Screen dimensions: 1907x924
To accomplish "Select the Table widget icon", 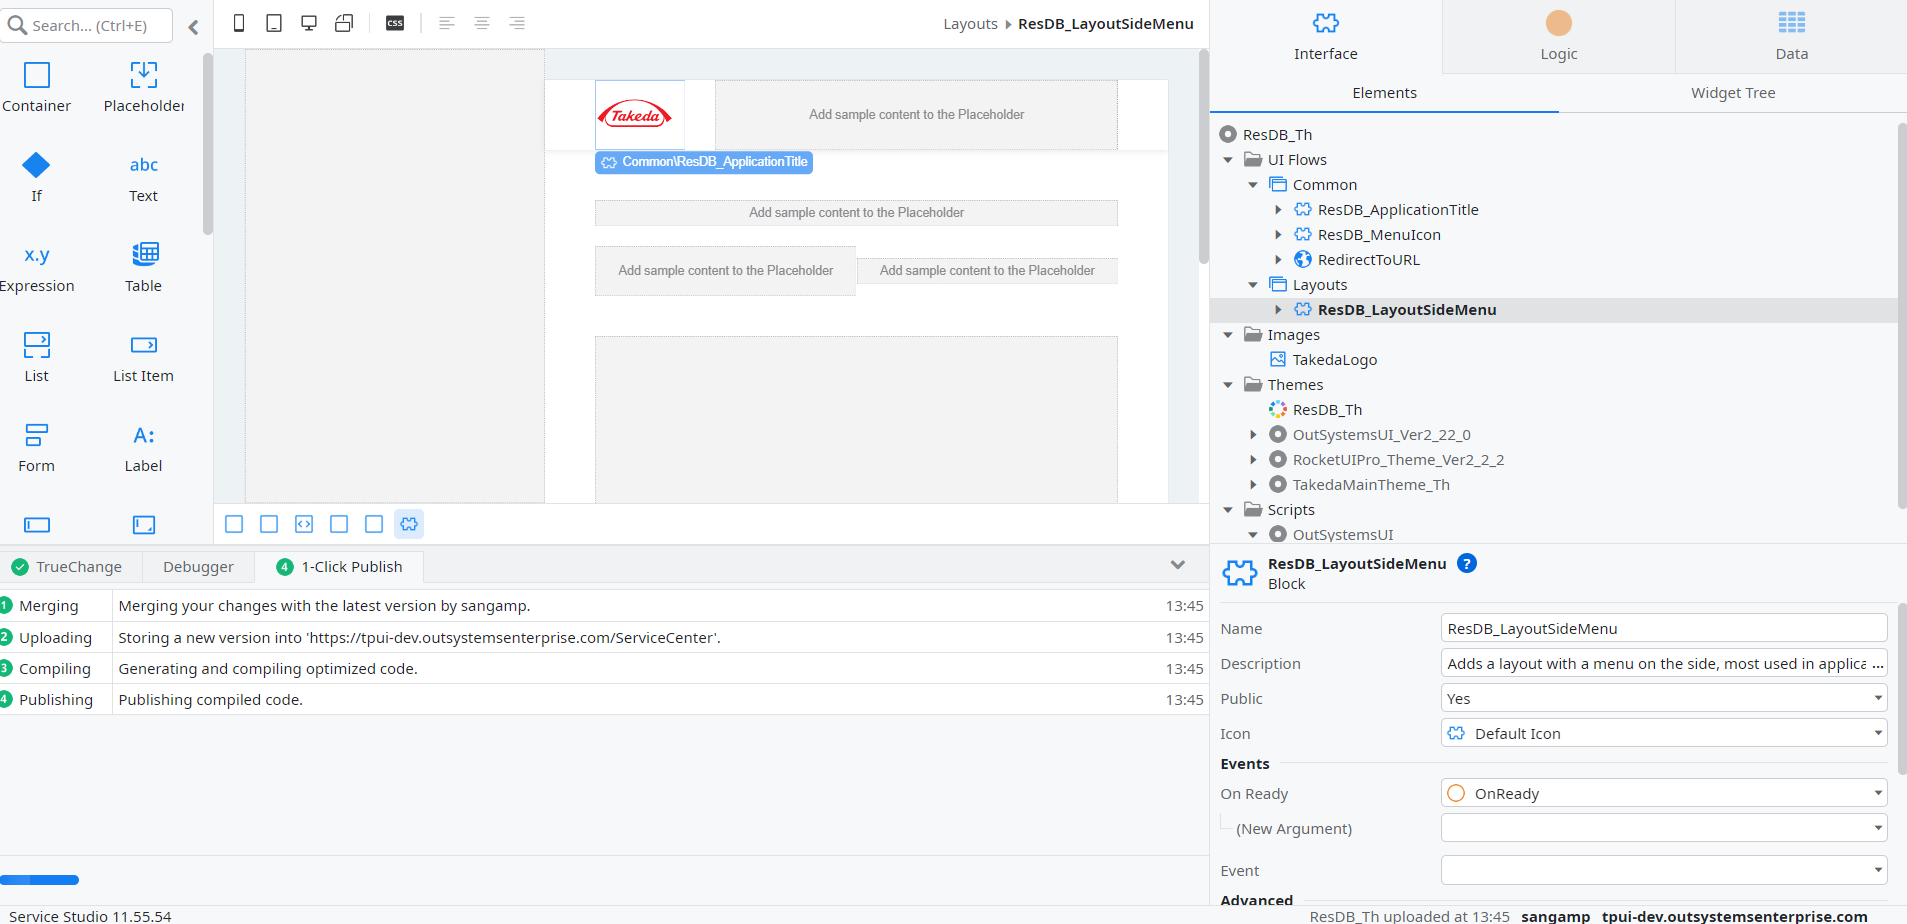I will pyautogui.click(x=144, y=254).
